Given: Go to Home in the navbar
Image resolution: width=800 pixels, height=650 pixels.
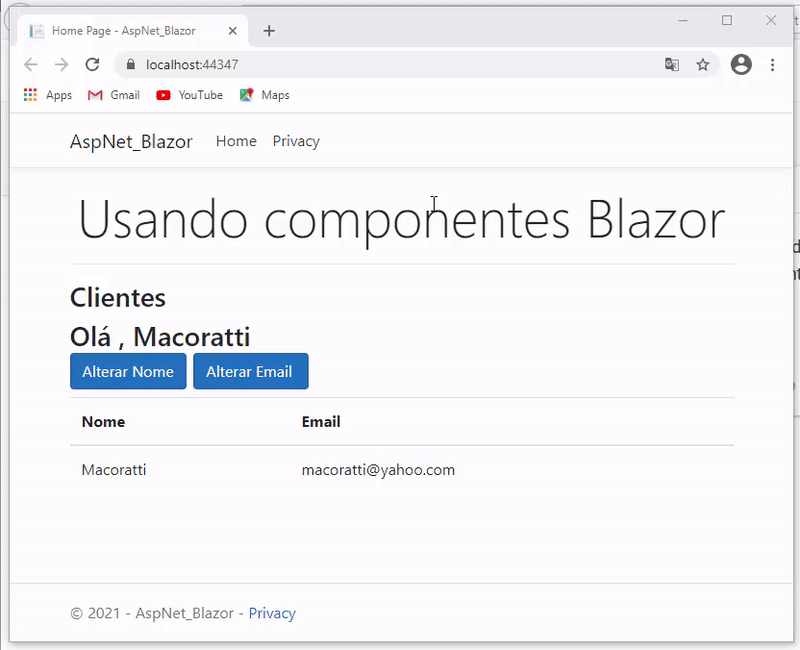Looking at the screenshot, I should tap(236, 141).
